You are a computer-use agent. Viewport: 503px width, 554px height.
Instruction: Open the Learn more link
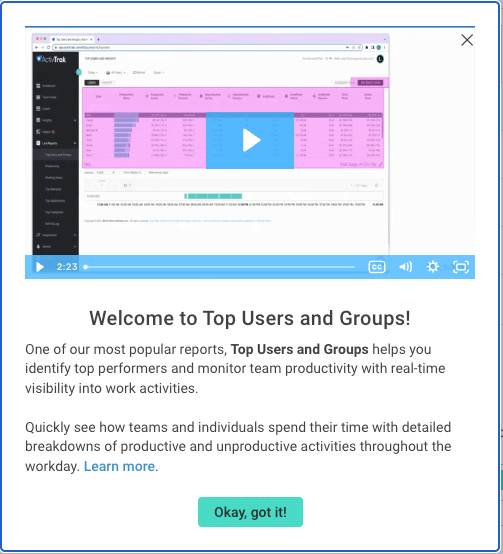click(119, 466)
